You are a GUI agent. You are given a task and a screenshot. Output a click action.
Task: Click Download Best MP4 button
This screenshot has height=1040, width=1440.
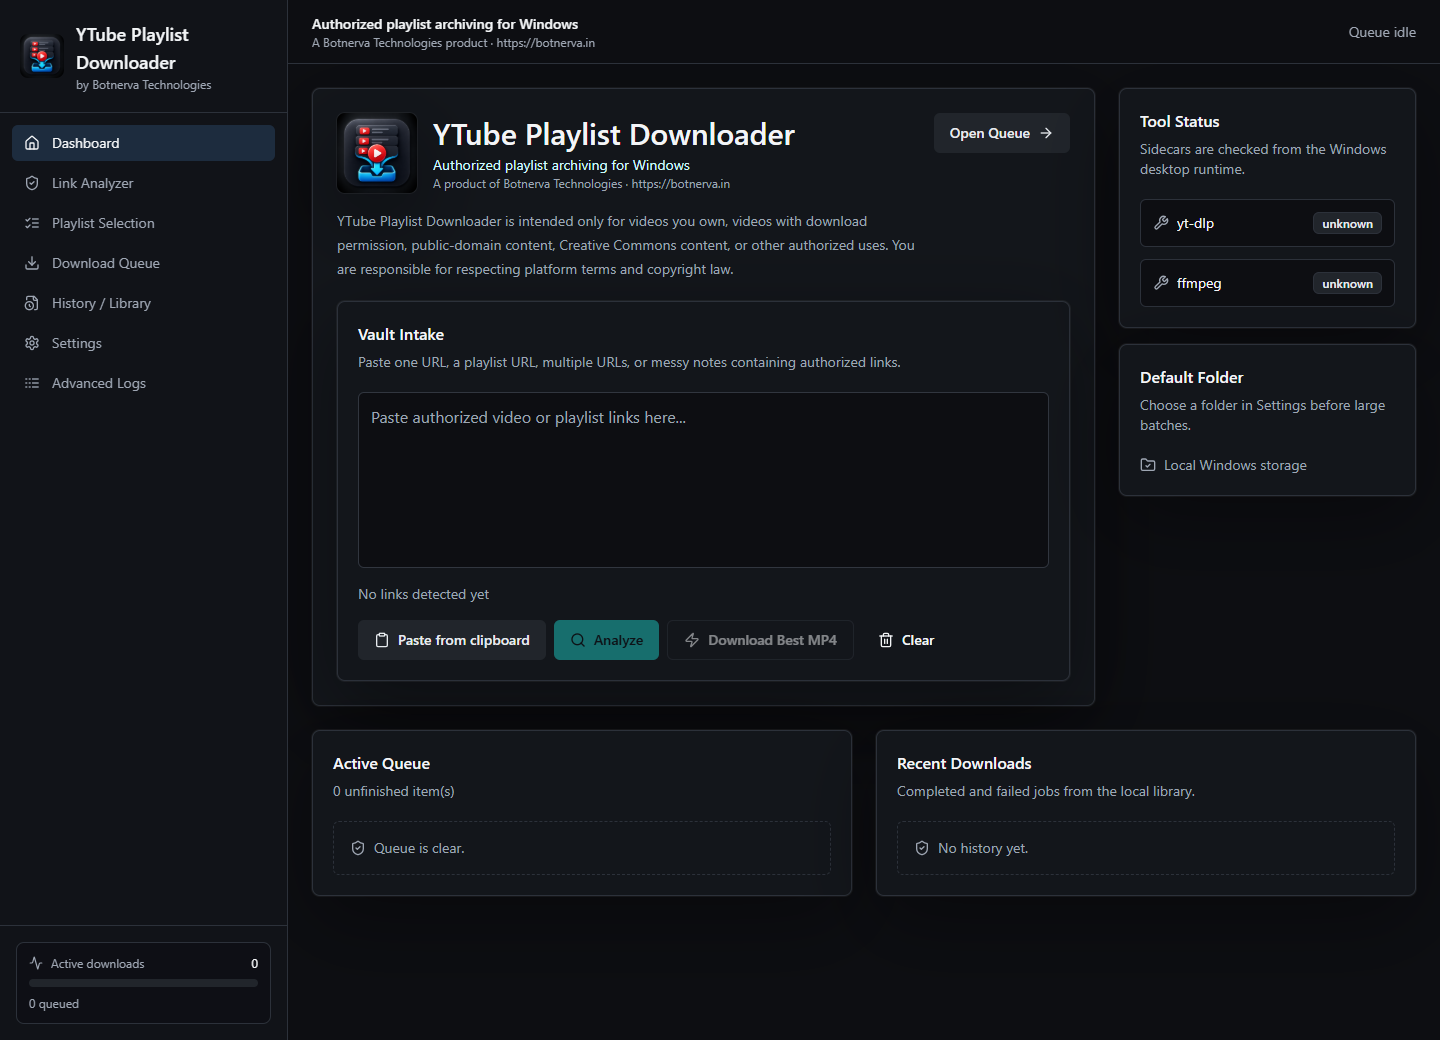pos(760,640)
